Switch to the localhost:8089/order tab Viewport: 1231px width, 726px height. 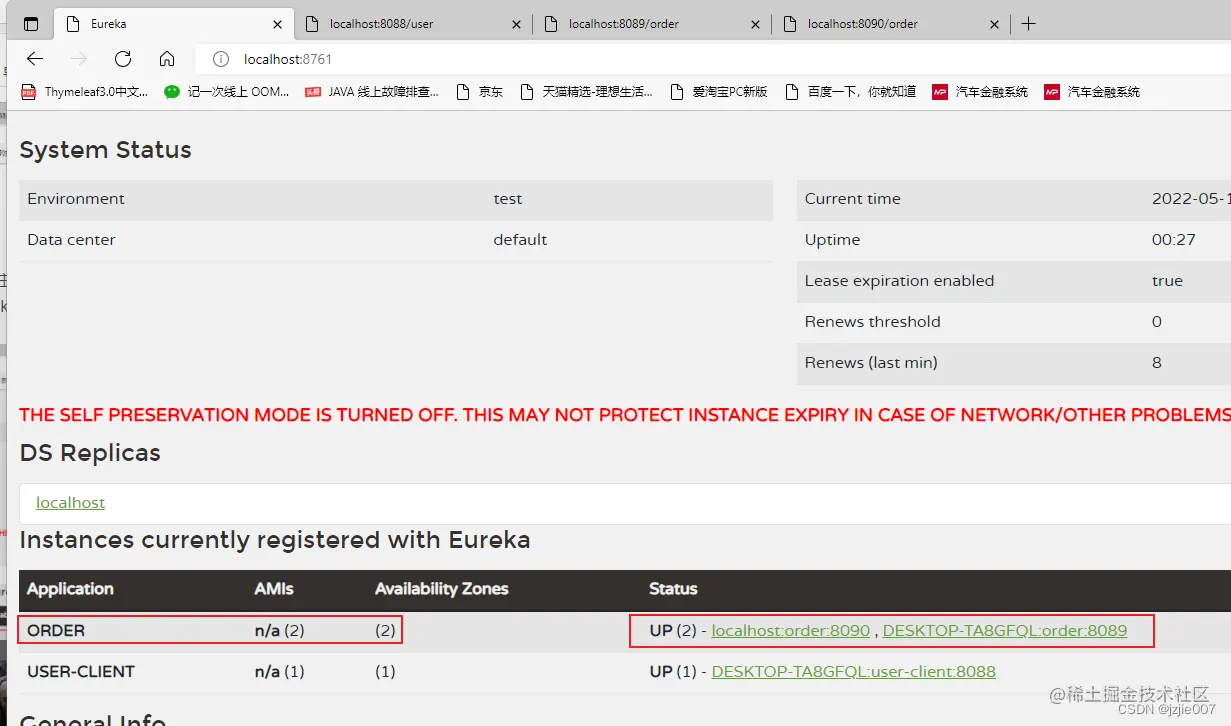pos(652,23)
